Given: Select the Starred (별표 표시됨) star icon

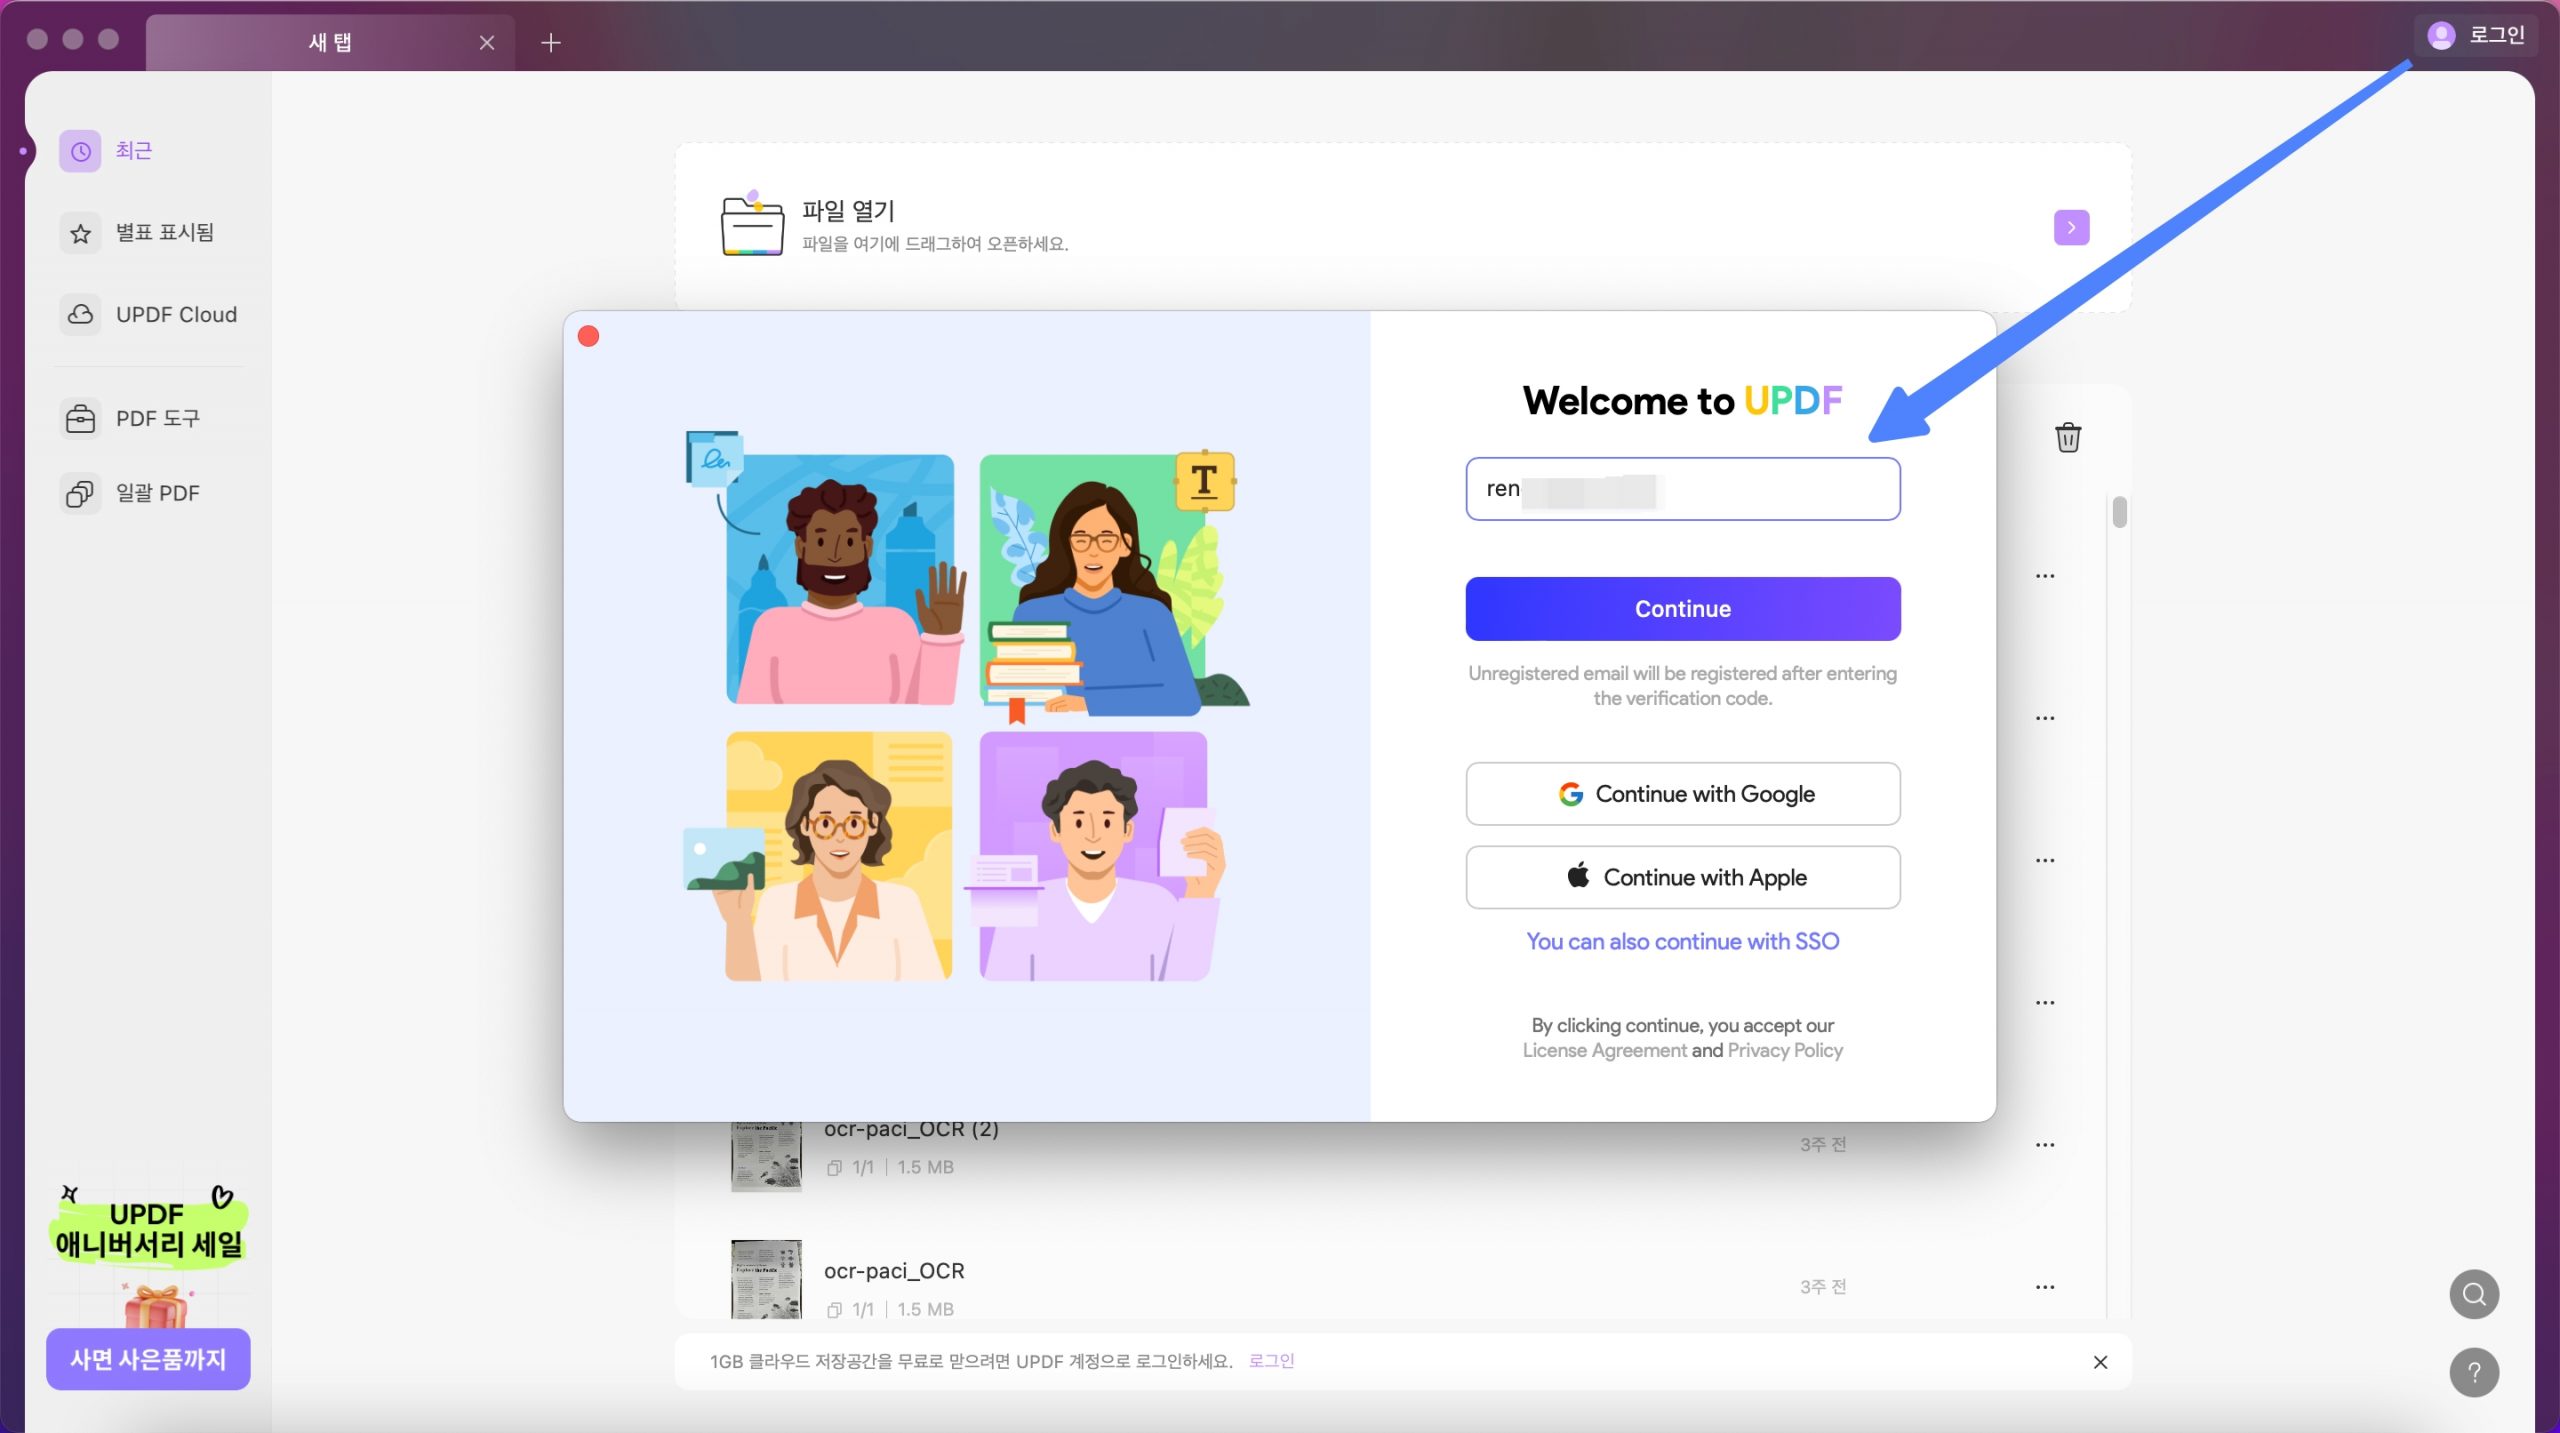Looking at the screenshot, I should pyautogui.click(x=80, y=233).
